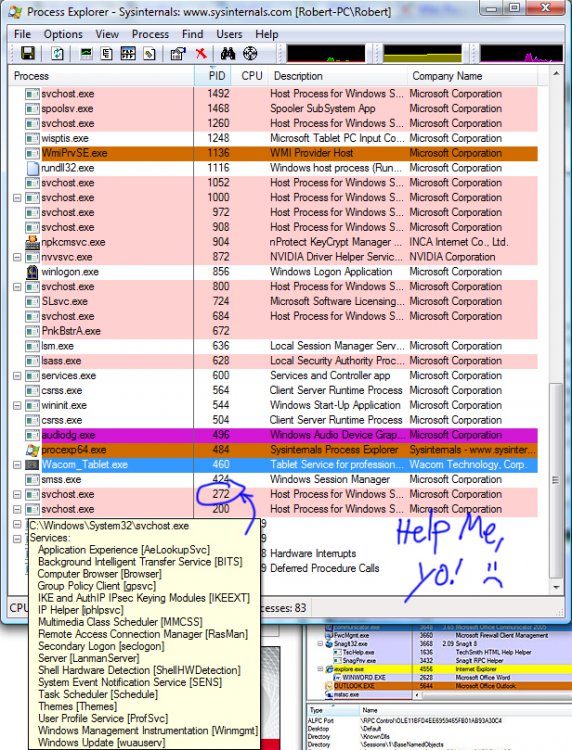
Task: Click the Wacom_Tablet.exe process icon
Action: tap(32, 464)
